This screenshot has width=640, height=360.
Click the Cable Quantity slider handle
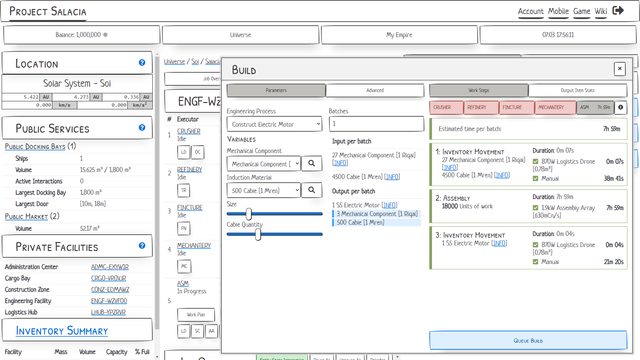[258, 234]
